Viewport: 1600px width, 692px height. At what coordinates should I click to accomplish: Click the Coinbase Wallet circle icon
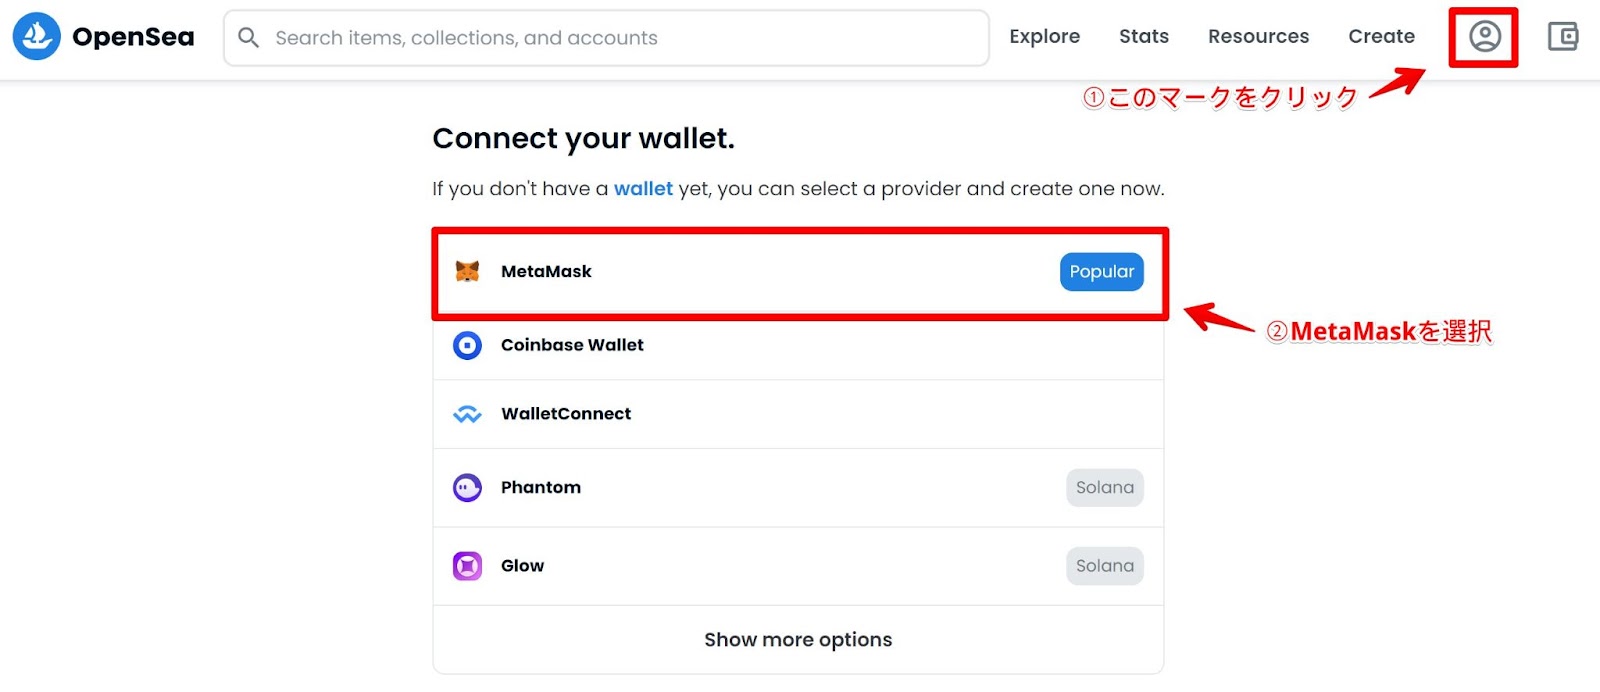pyautogui.click(x=467, y=345)
